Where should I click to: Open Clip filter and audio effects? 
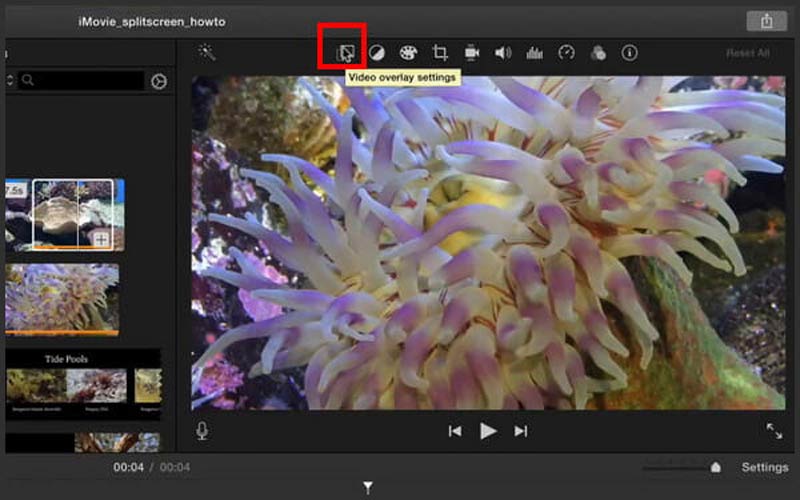point(598,53)
